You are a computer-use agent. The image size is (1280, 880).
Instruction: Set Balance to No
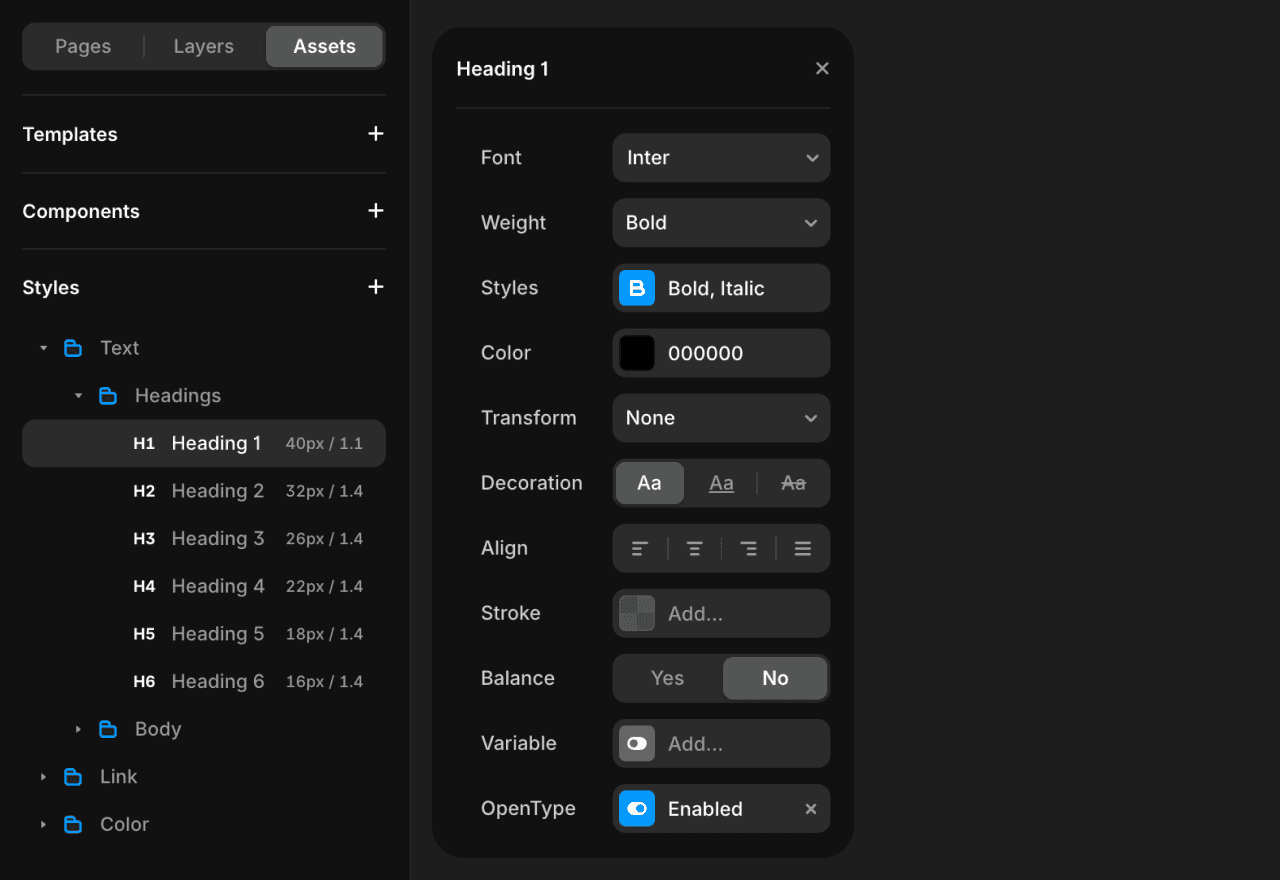point(775,678)
